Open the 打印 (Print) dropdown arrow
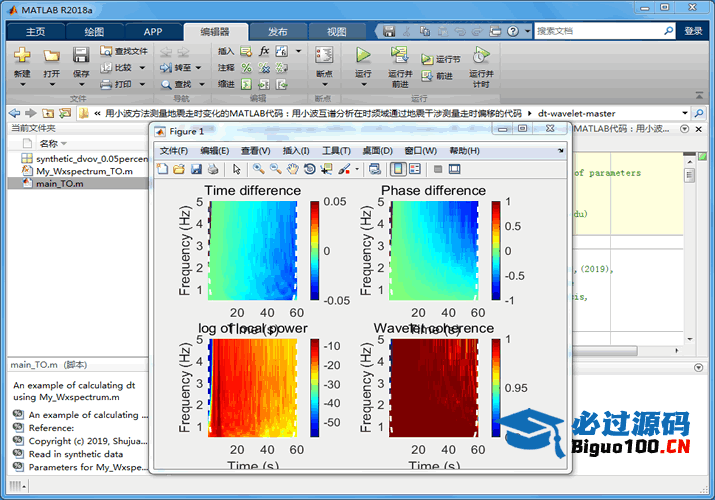The height and width of the screenshot is (500, 715). pos(142,84)
